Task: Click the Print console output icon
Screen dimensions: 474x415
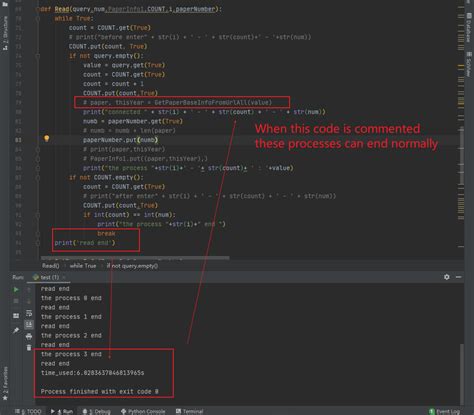Action: coord(29,336)
